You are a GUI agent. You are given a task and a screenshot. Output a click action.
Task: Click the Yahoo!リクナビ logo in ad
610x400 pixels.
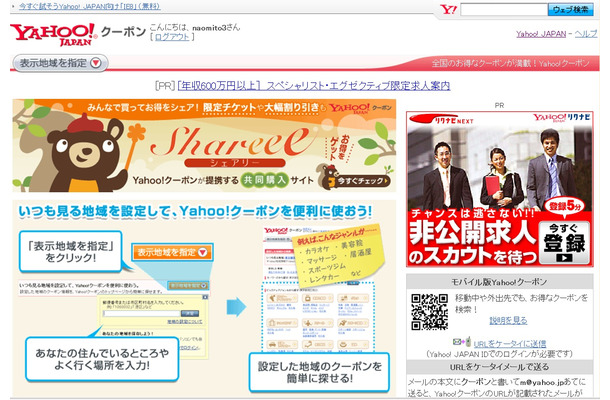tap(561, 117)
